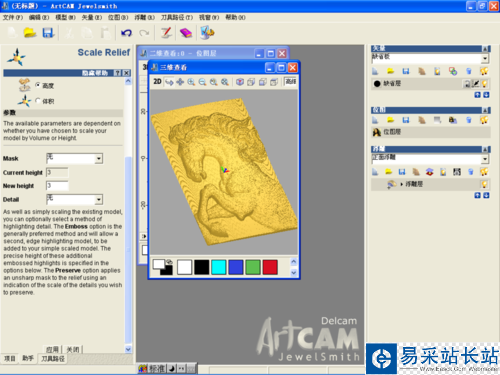Select the 高度 height radio button
The width and height of the screenshot is (500, 375).
coord(38,85)
